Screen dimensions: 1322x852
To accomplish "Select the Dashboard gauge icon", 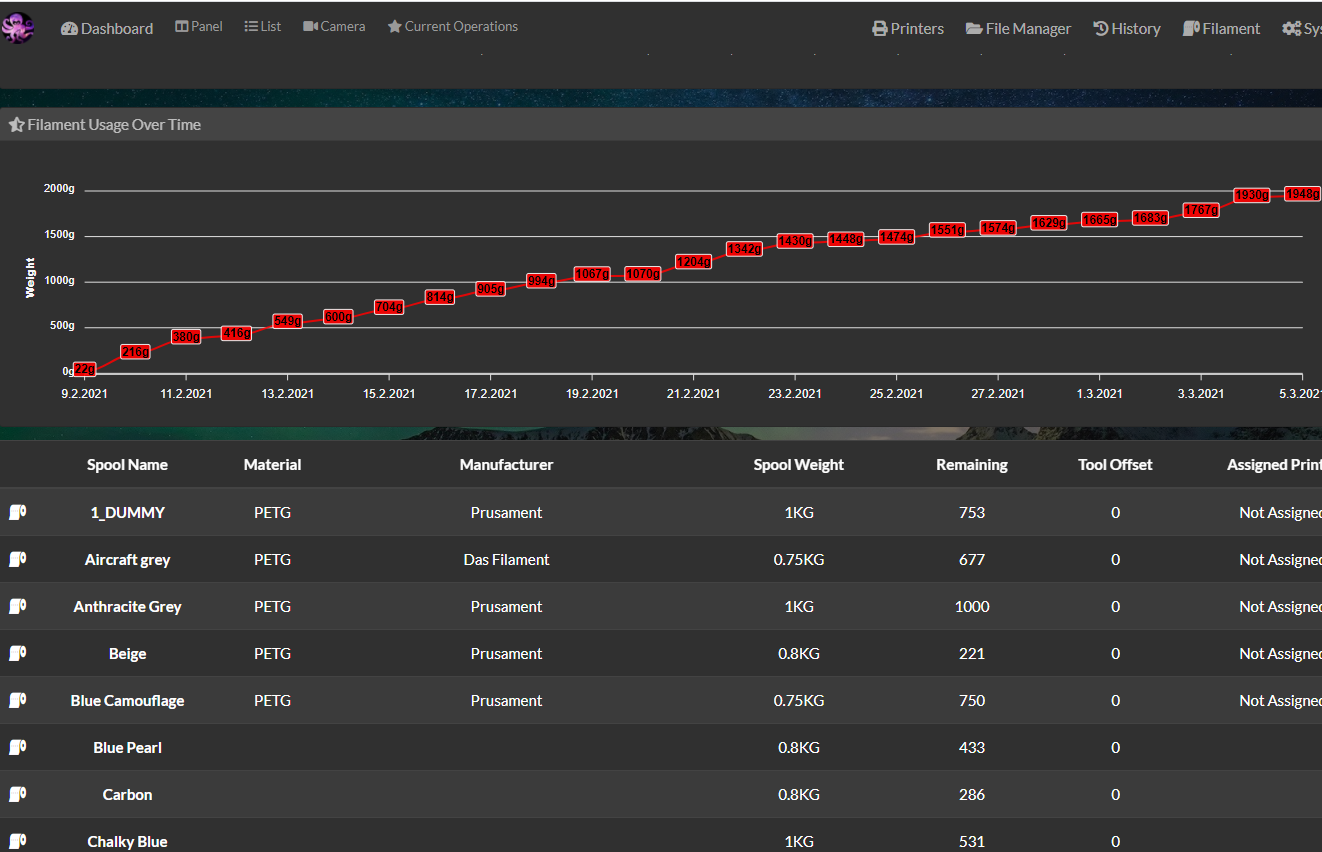I will [68, 28].
